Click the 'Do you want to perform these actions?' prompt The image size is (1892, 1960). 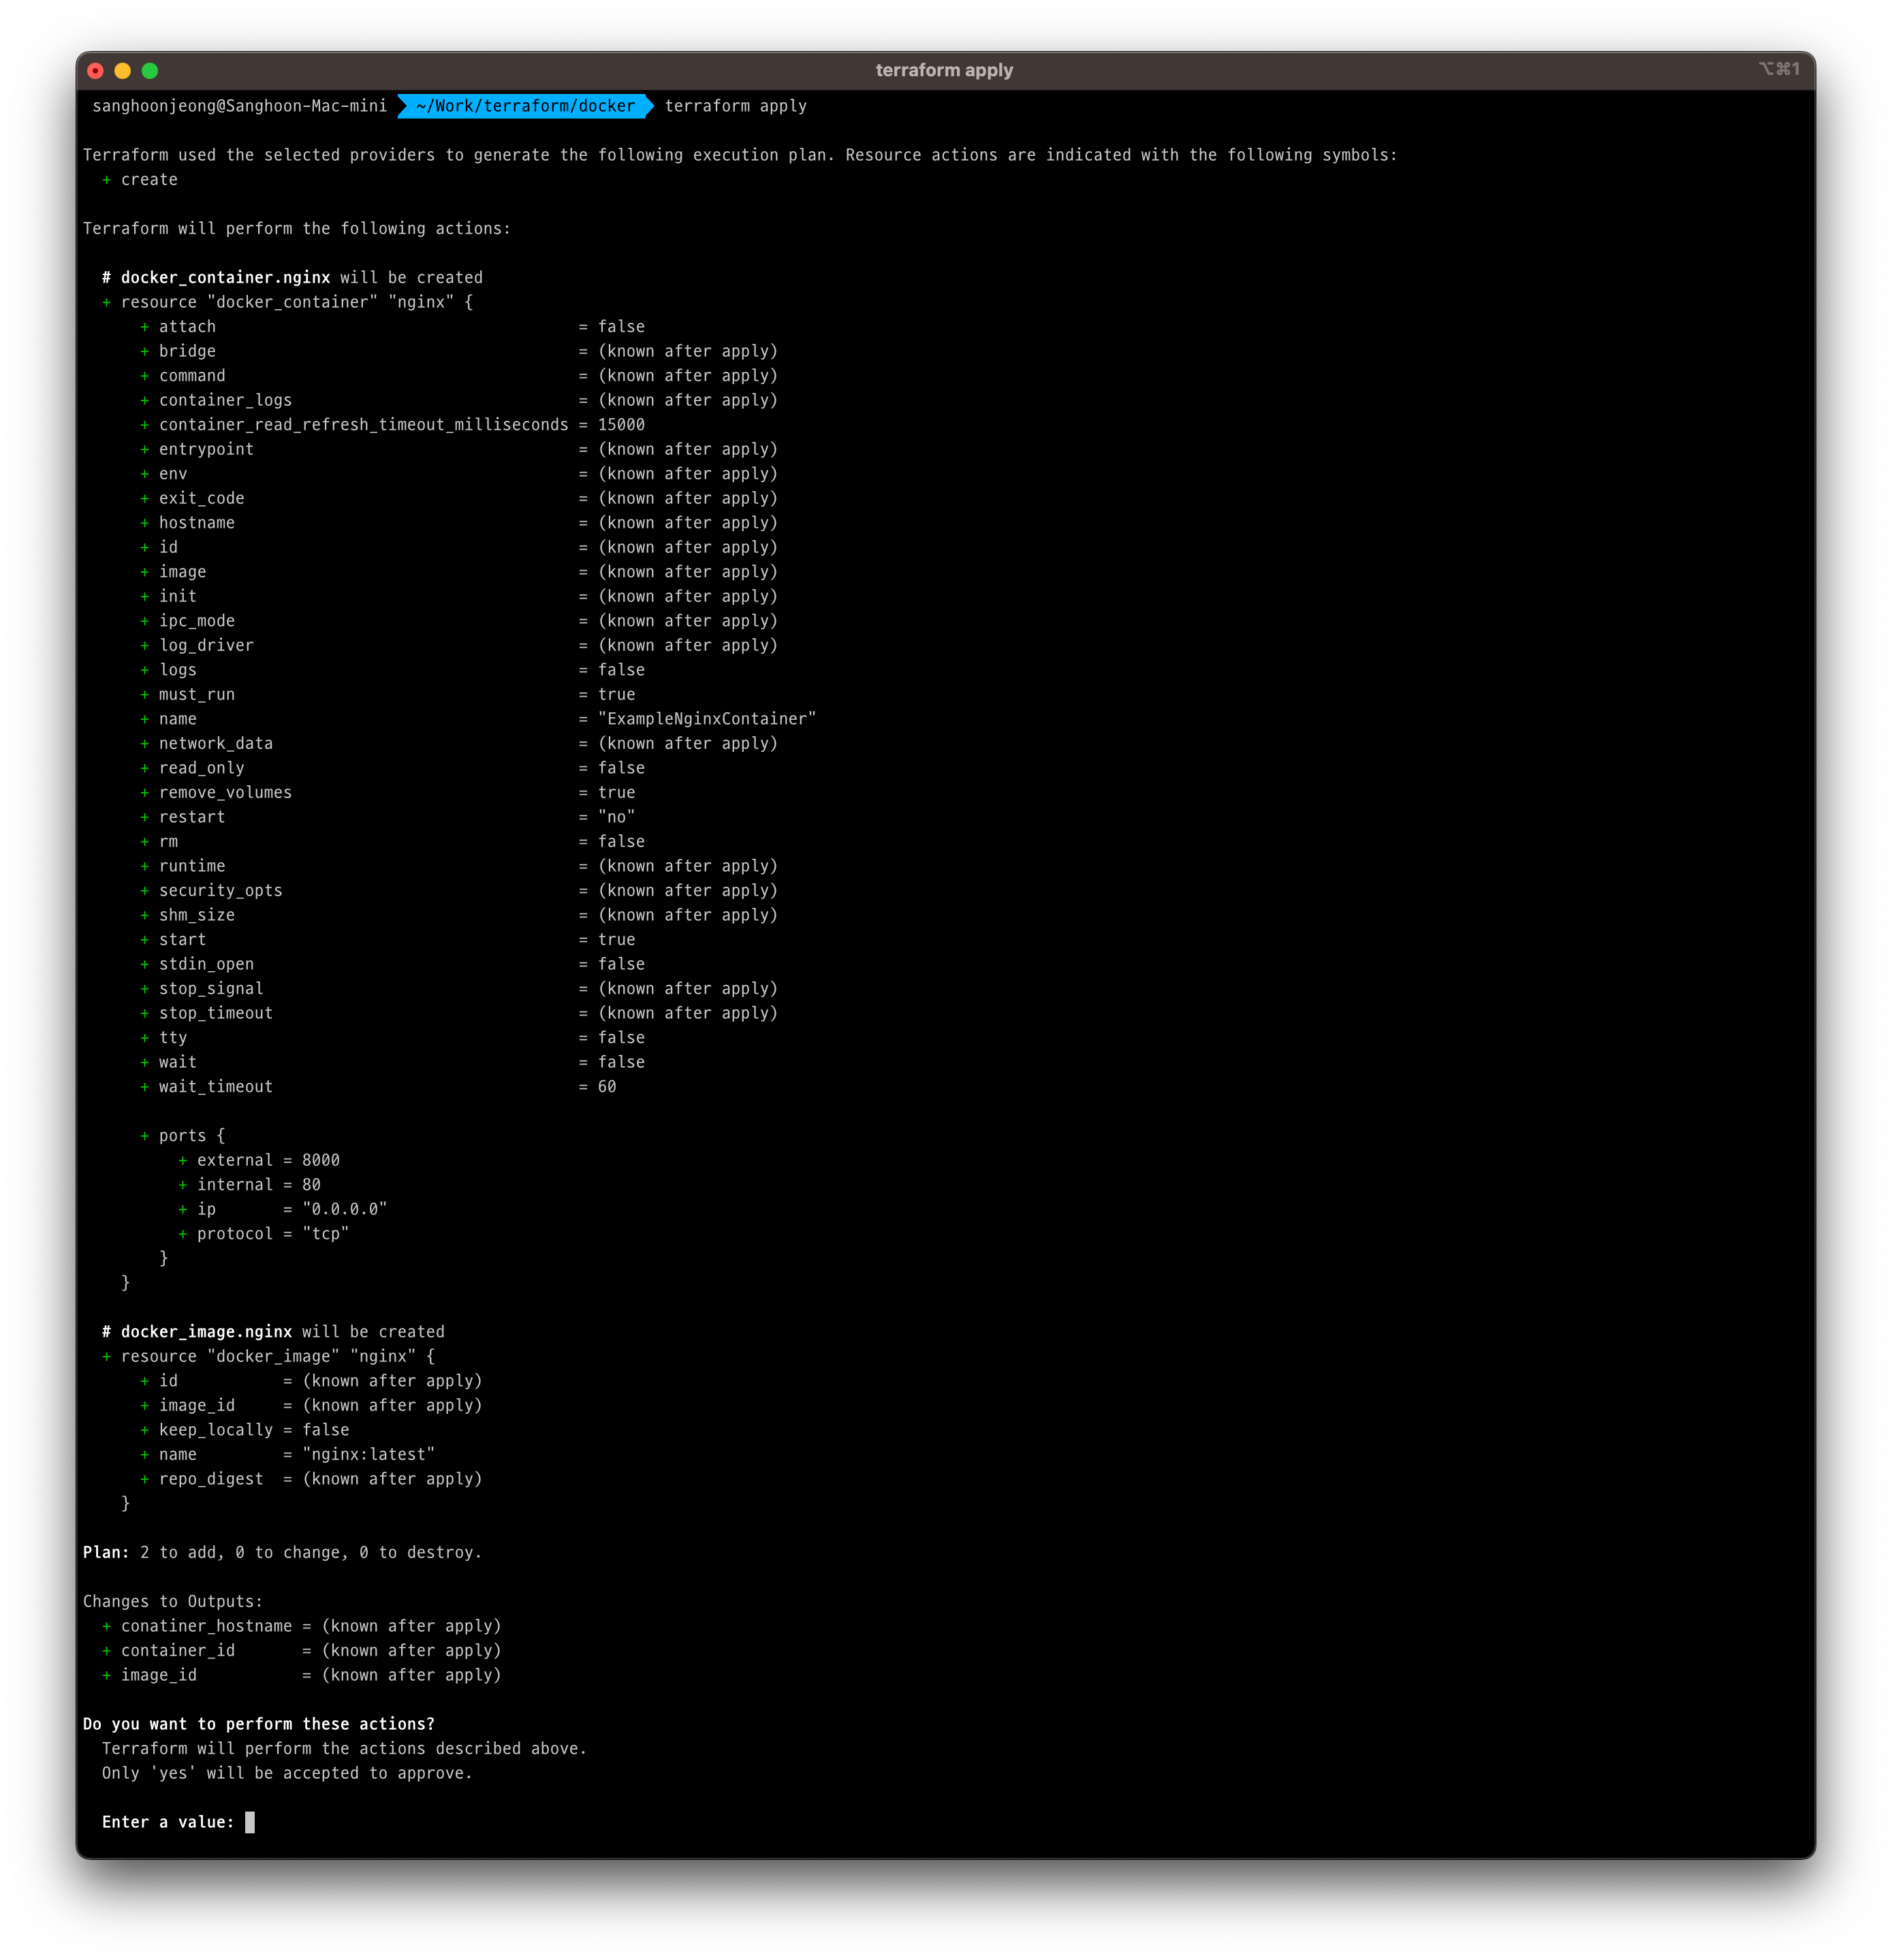(259, 1724)
